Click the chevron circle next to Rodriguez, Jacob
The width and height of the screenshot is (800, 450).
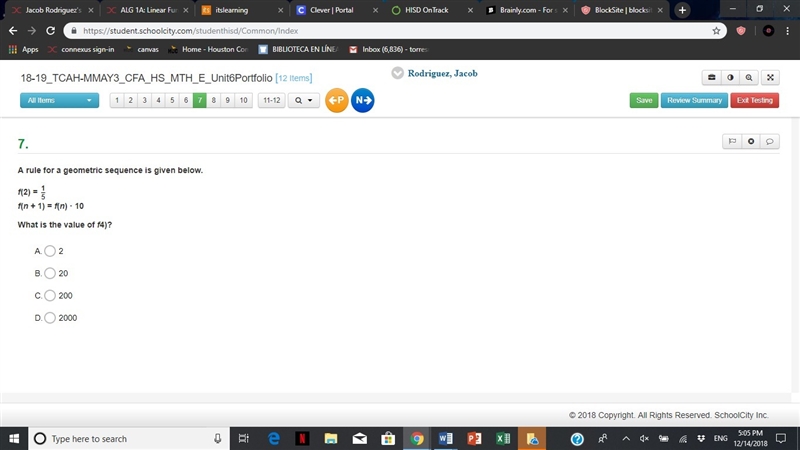pyautogui.click(x=397, y=73)
